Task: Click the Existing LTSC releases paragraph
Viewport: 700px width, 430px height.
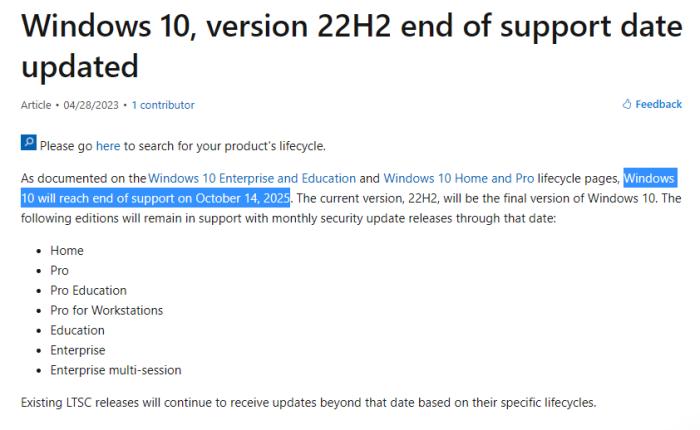Action: pyautogui.click(x=308, y=403)
